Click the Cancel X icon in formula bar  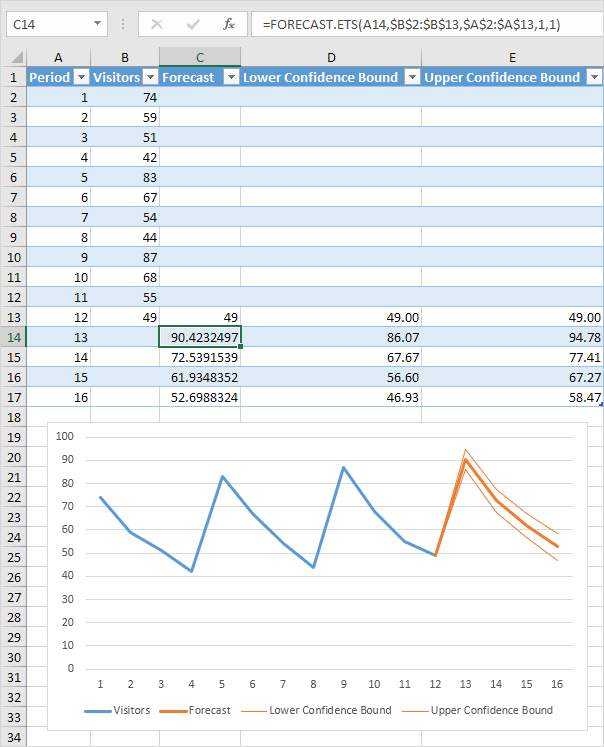point(157,22)
